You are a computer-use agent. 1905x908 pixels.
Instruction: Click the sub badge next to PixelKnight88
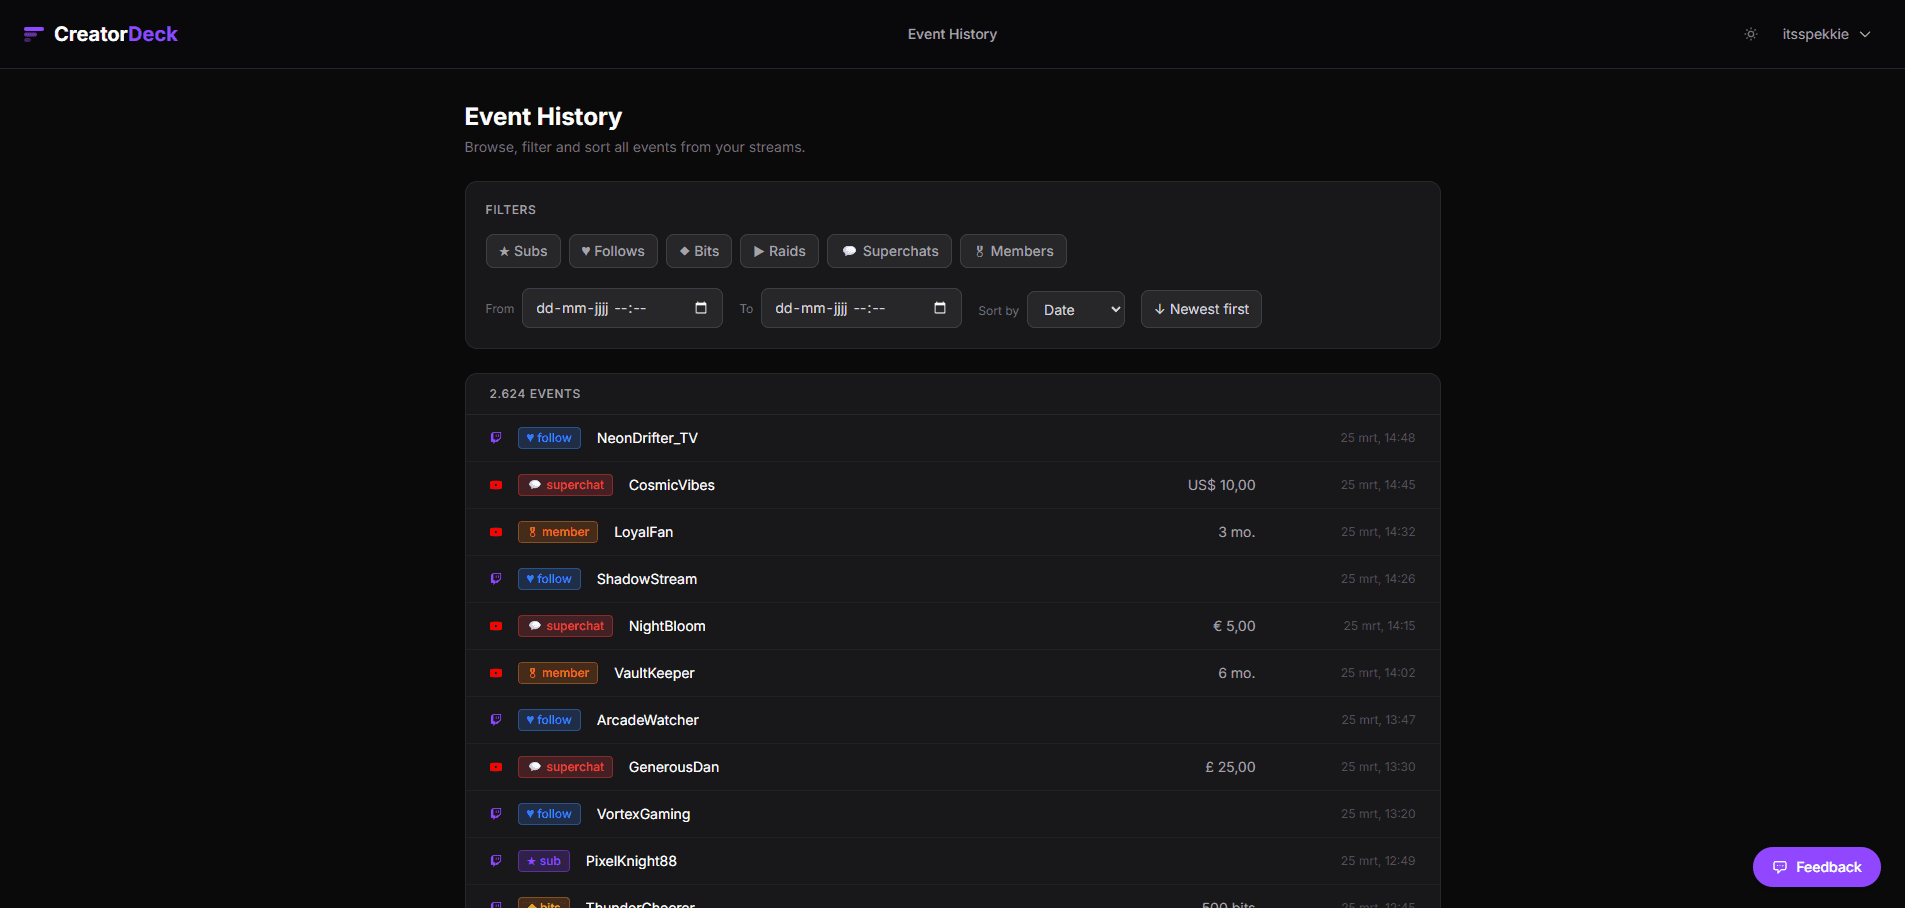[x=544, y=861]
